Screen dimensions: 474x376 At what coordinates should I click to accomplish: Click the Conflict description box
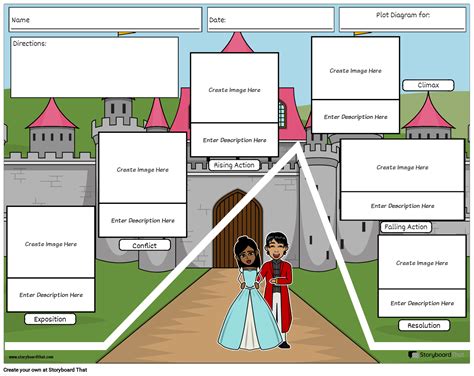[x=143, y=220]
